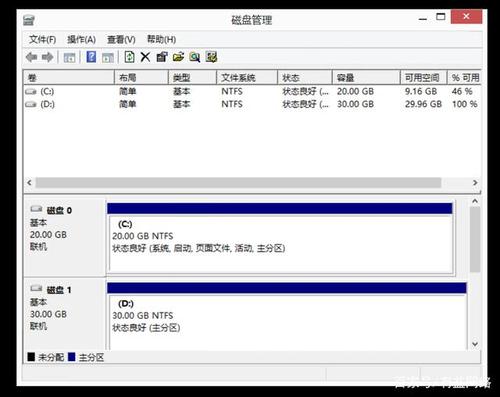Viewport: 500px width, 397px height.
Task: Open the 帮助(H) menu
Action: click(161, 40)
